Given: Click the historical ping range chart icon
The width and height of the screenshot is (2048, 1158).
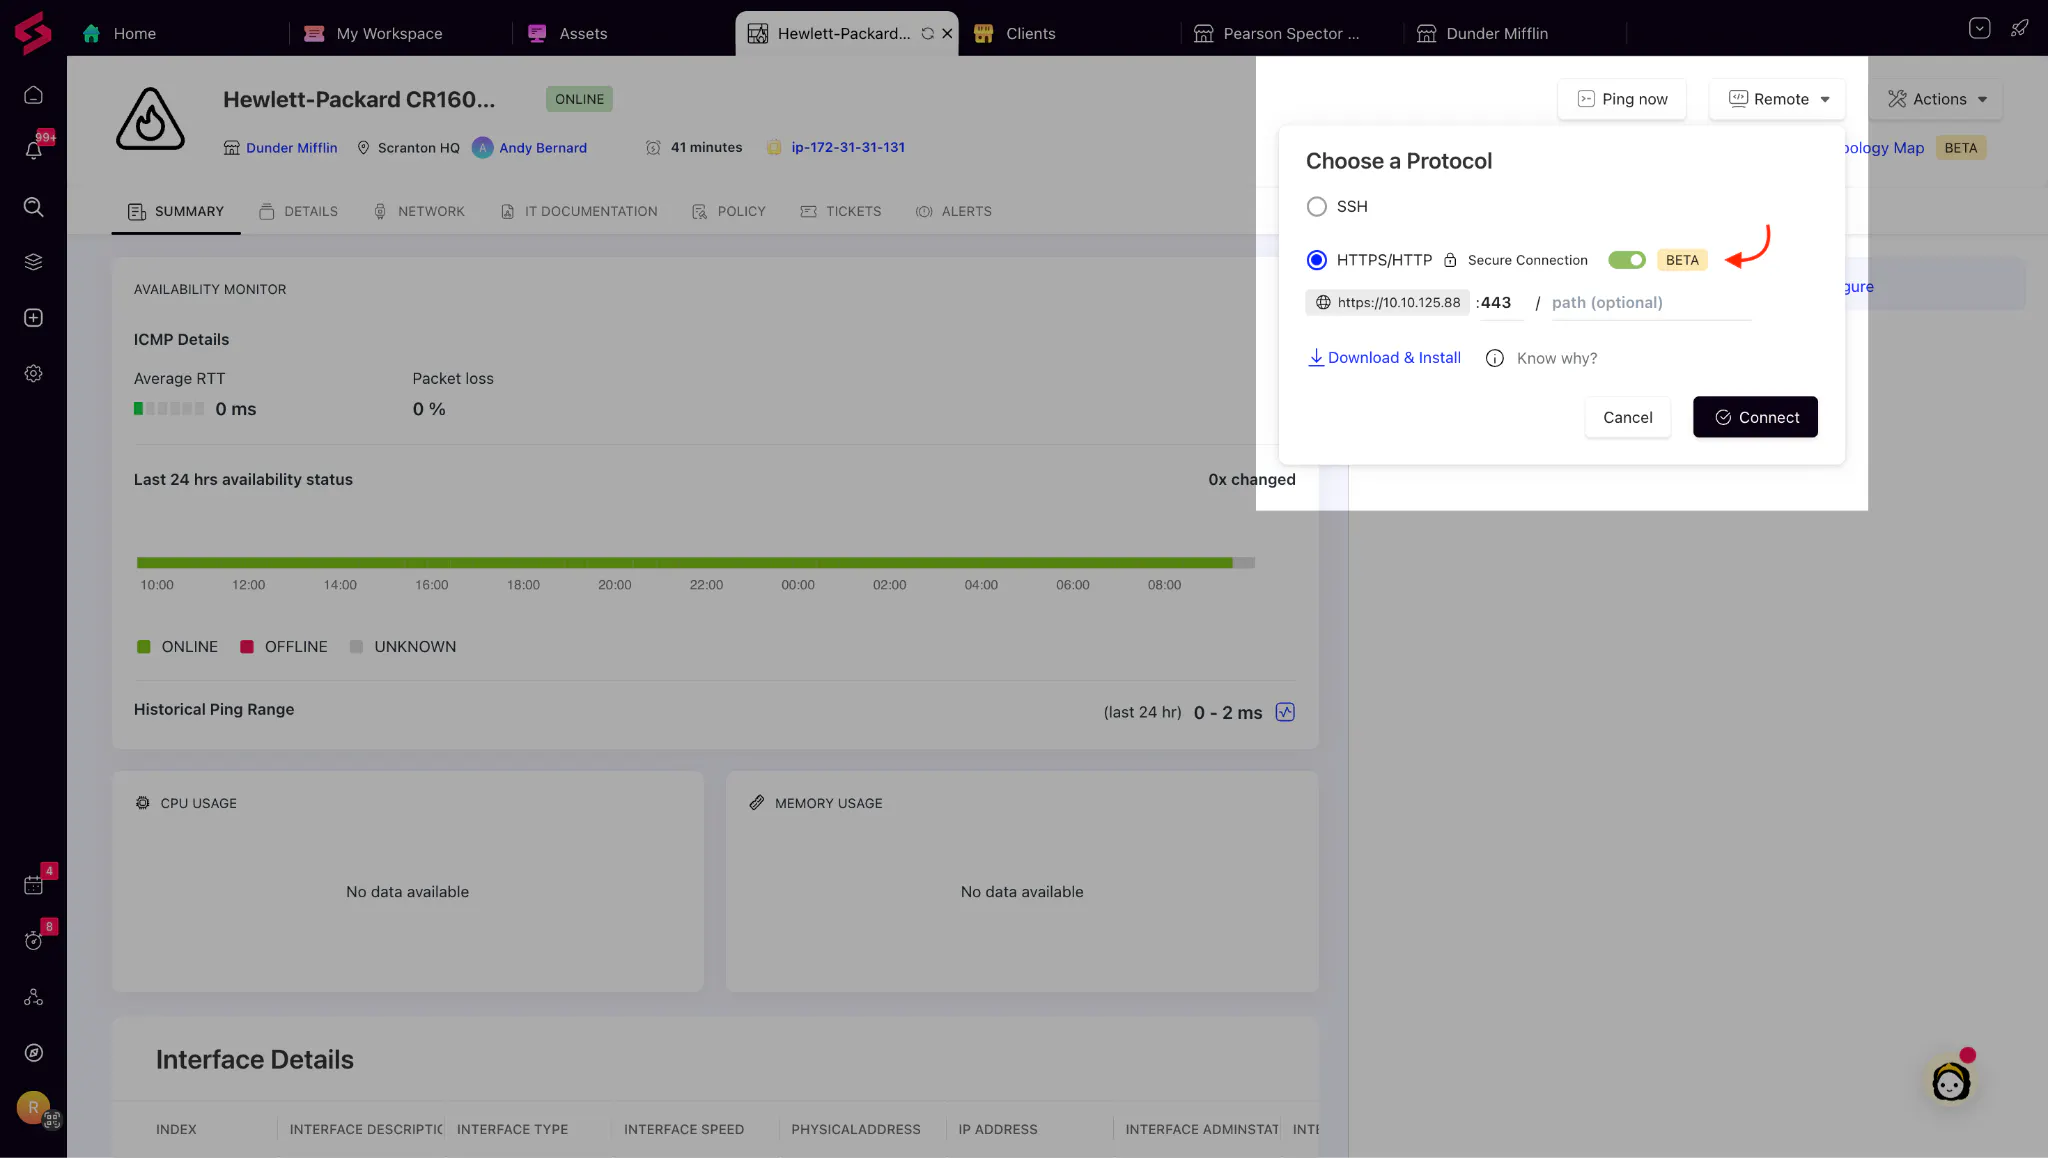Looking at the screenshot, I should 1285,712.
